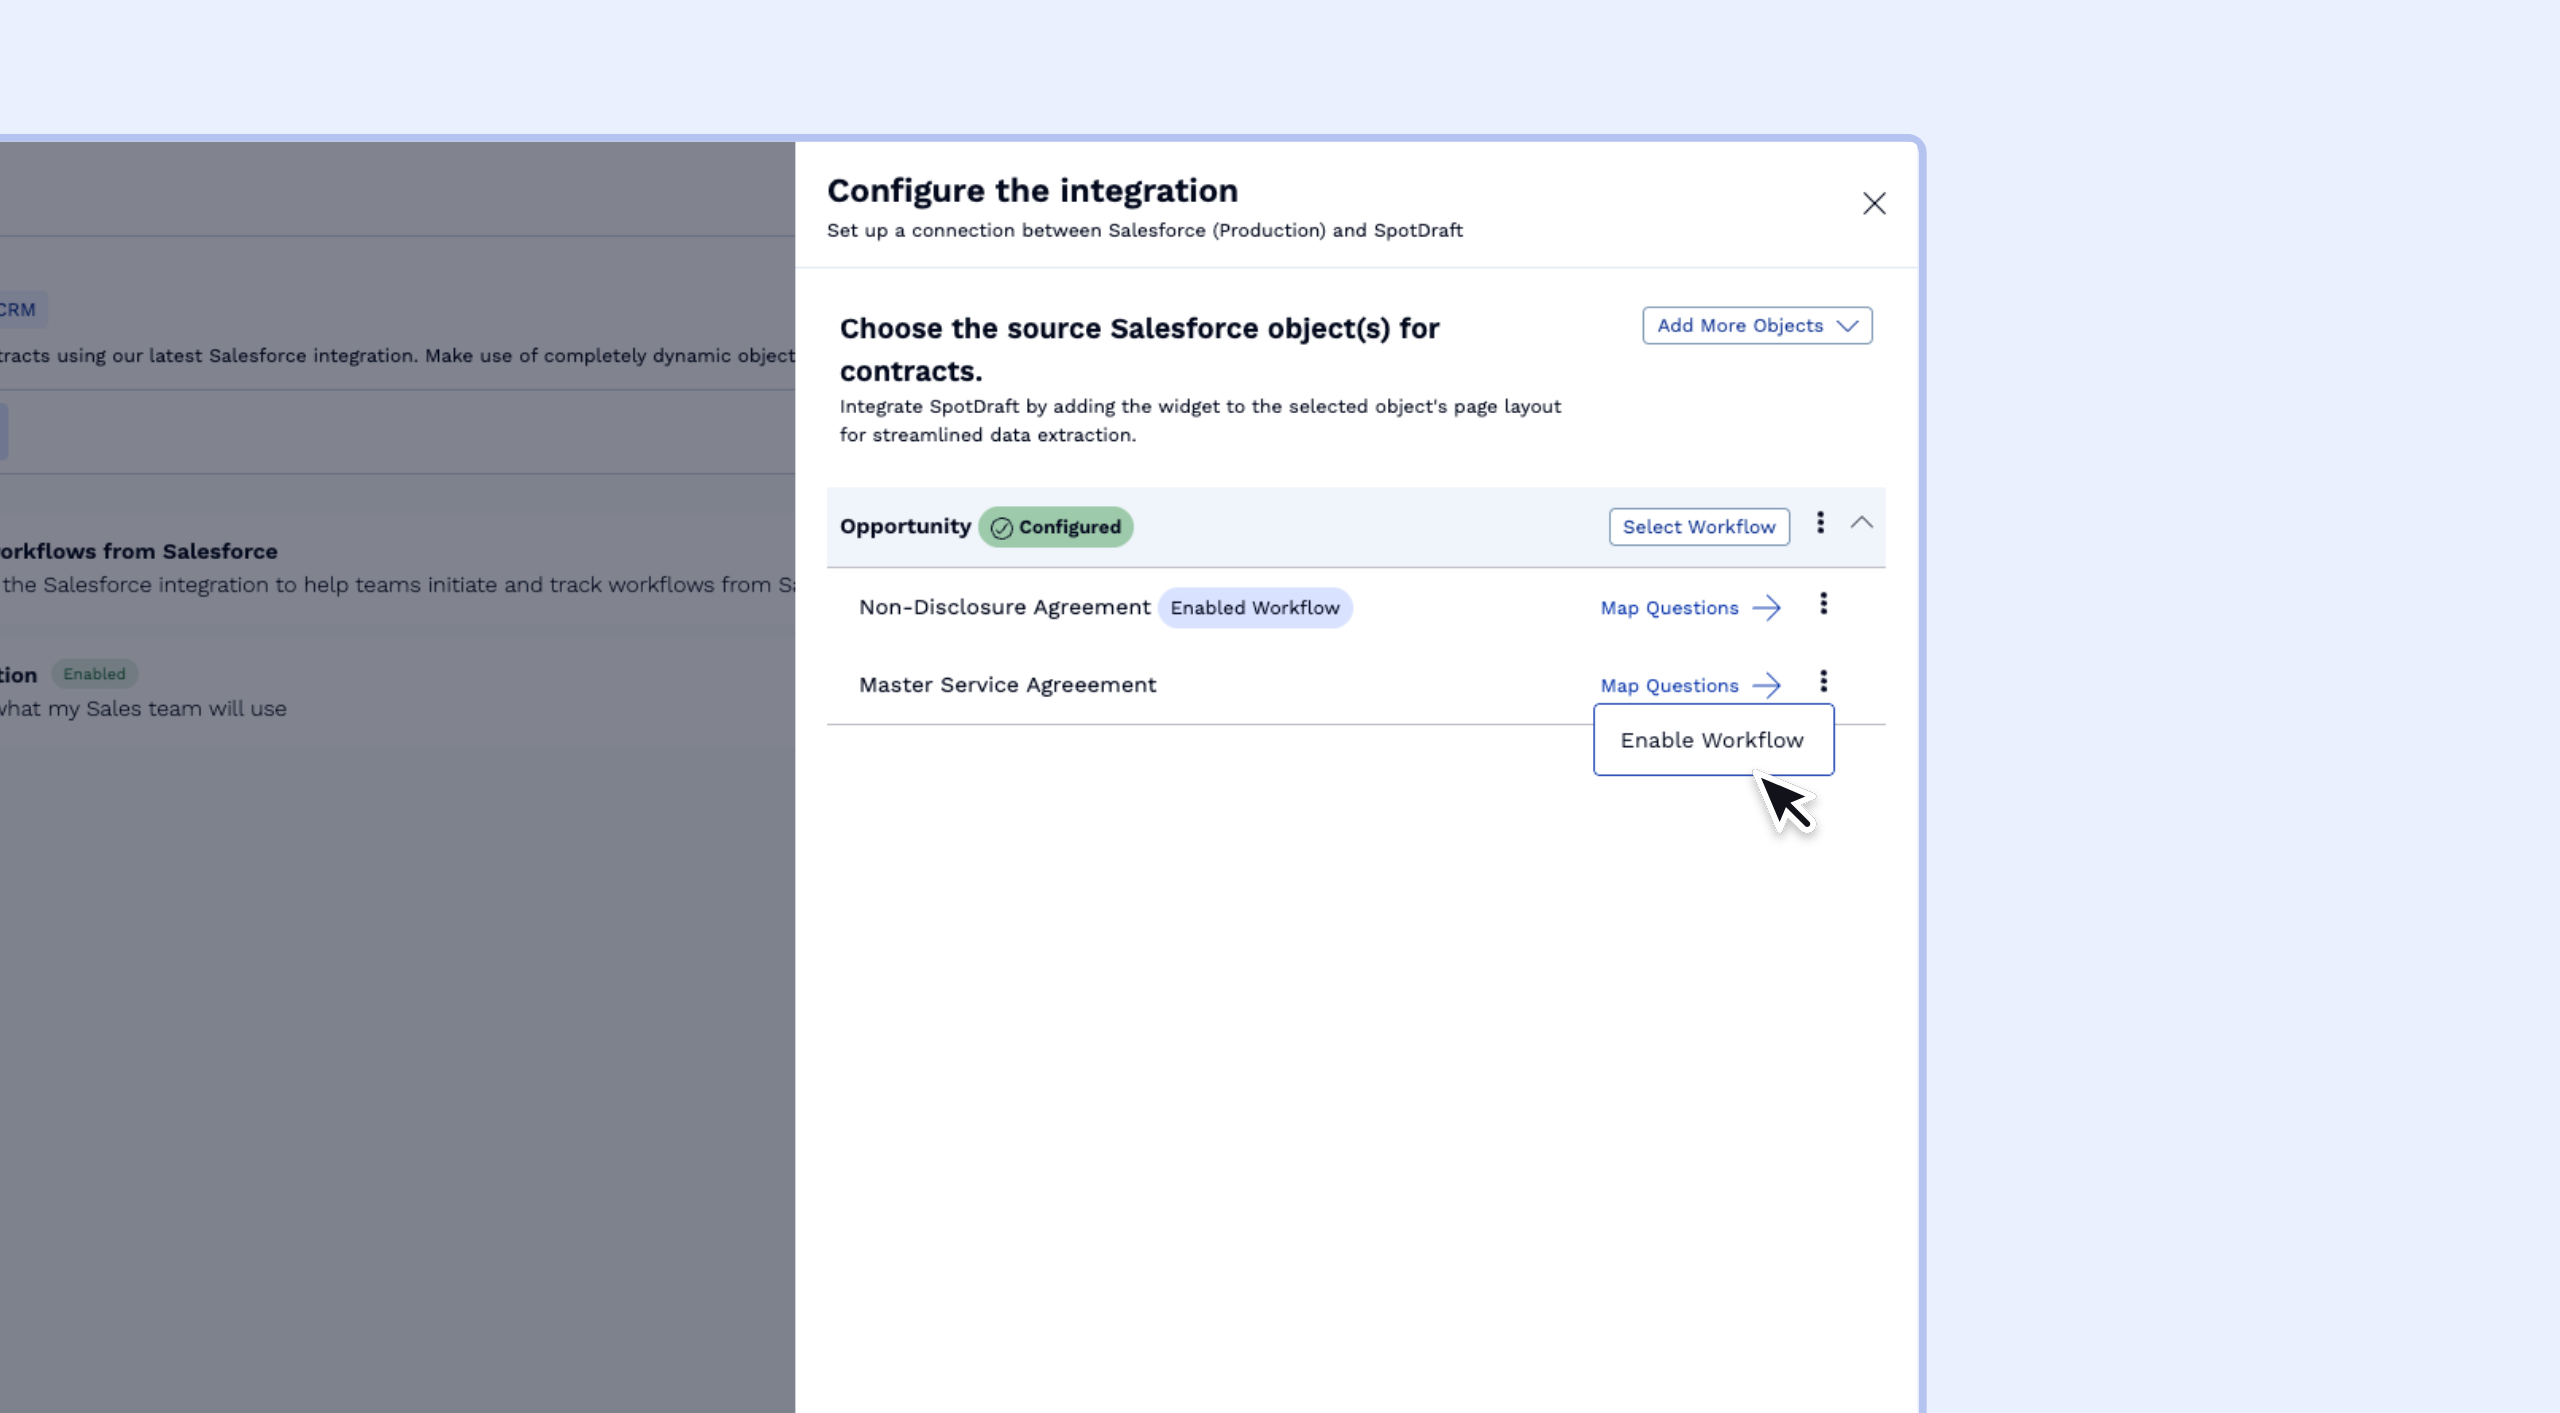Click the checkmark icon in the Configured badge
Viewport: 2560px width, 1413px height.
[1000, 528]
